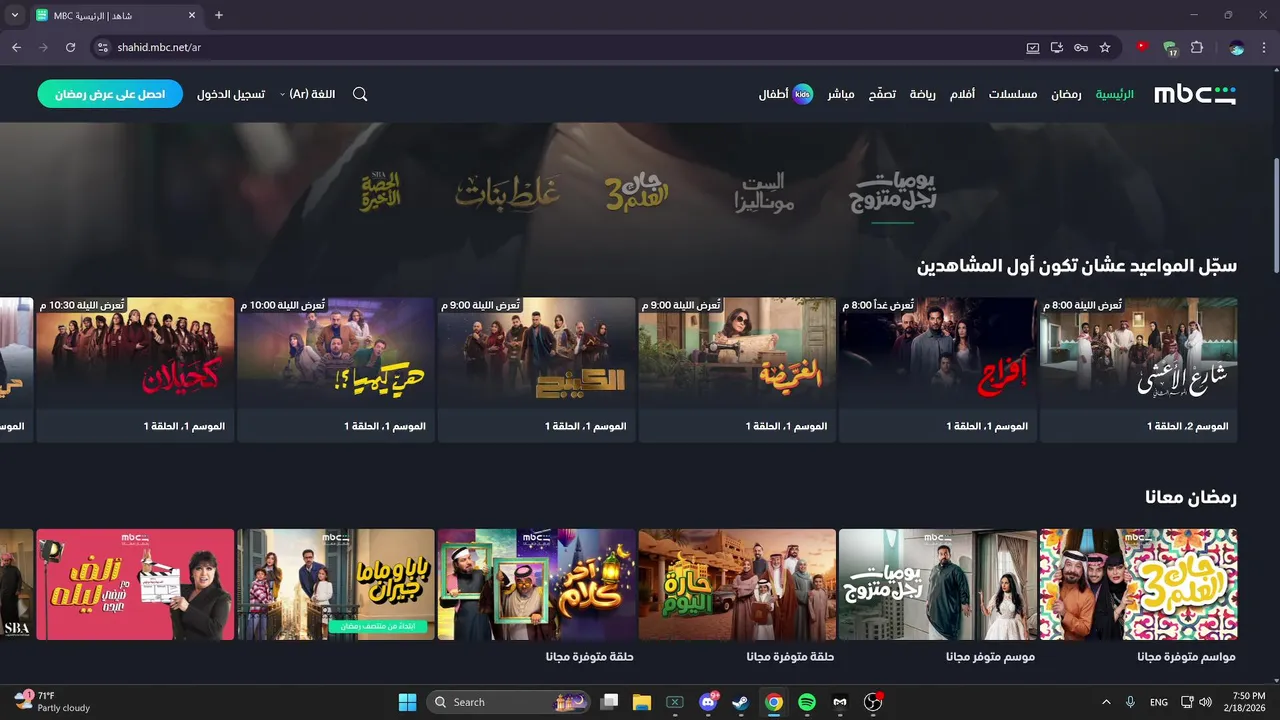Open the Xbox Game Bar taskbar icon

tap(674, 702)
